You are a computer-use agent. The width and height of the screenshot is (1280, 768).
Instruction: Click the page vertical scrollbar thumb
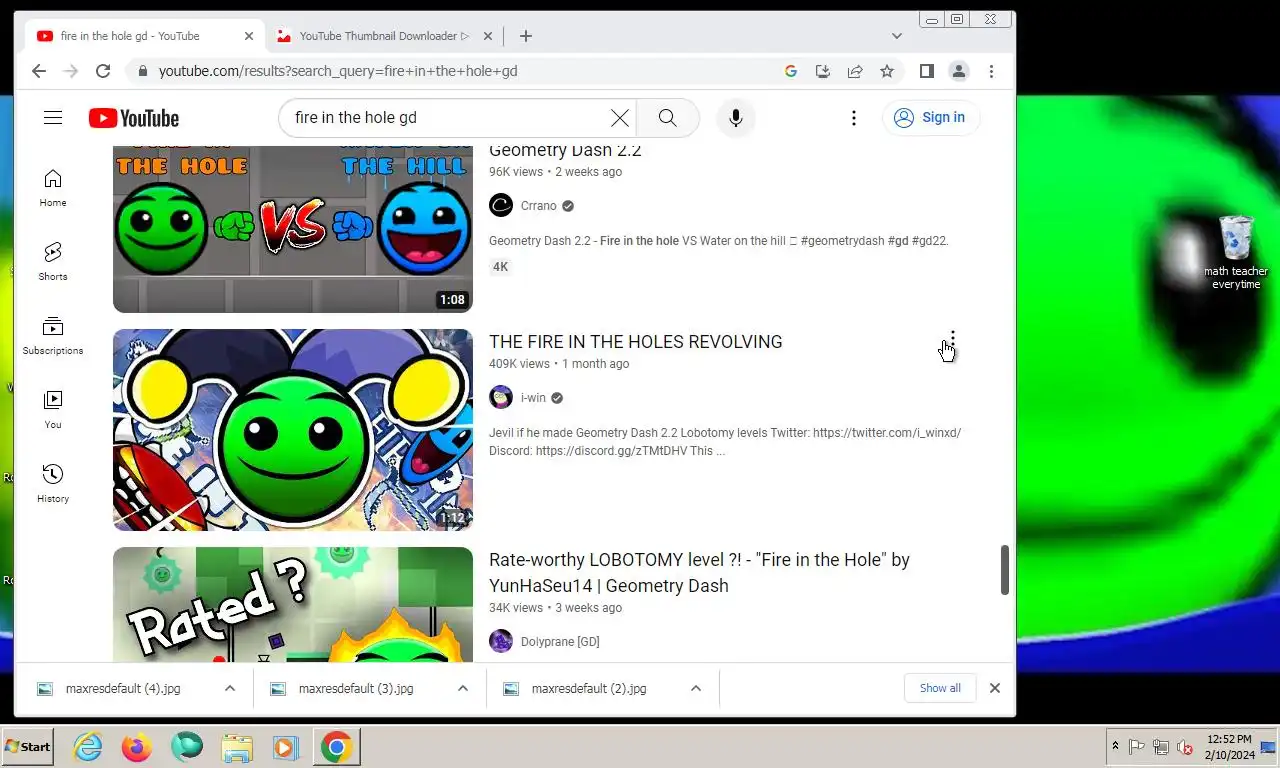click(x=1005, y=570)
